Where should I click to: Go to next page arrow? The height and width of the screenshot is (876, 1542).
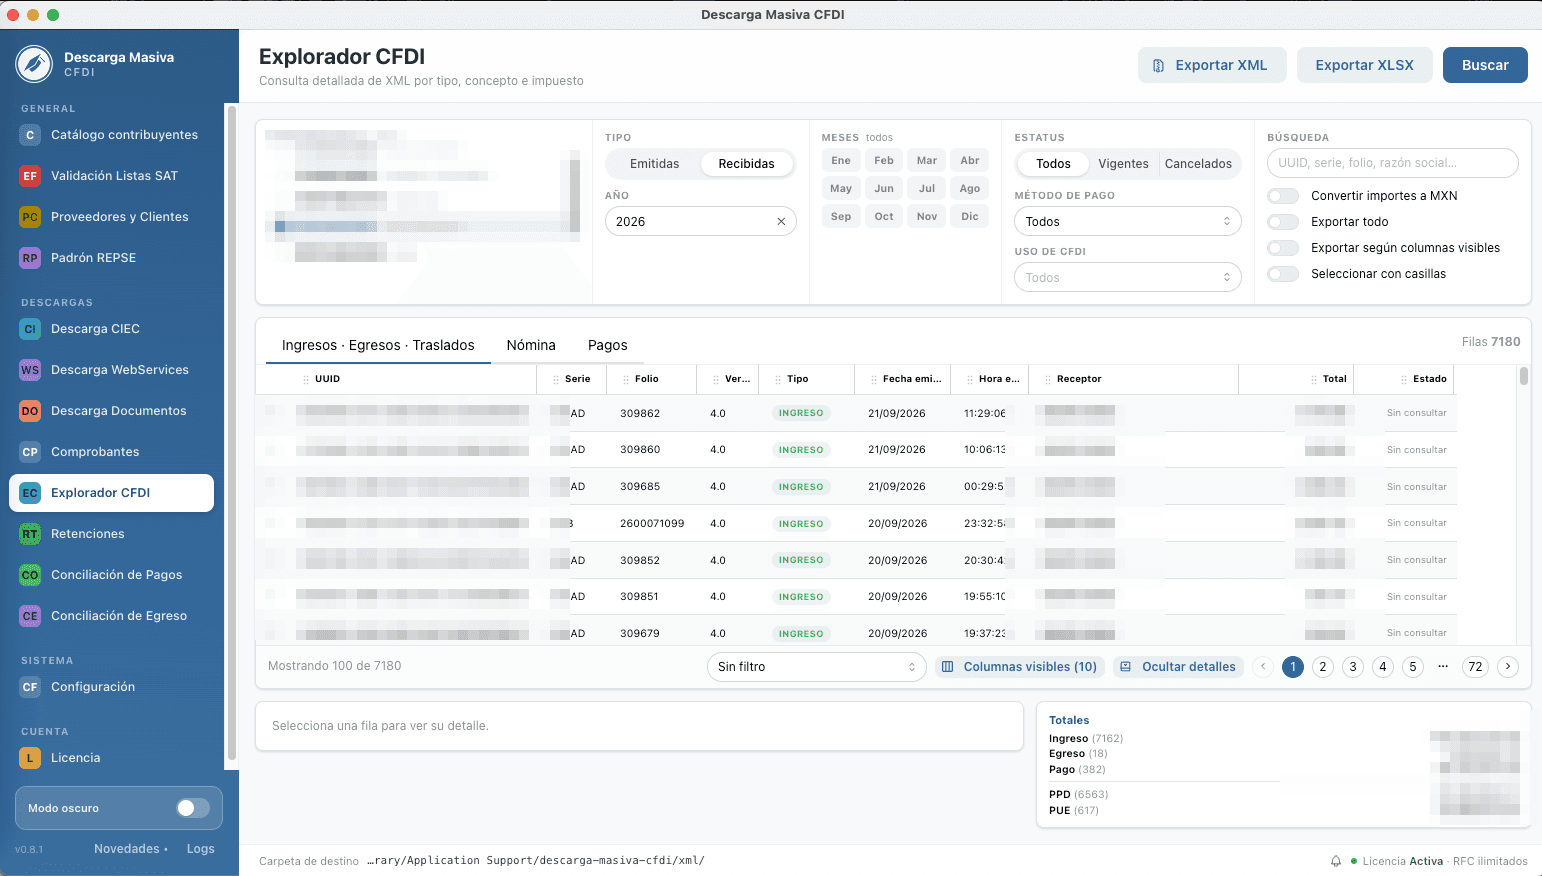tap(1508, 667)
